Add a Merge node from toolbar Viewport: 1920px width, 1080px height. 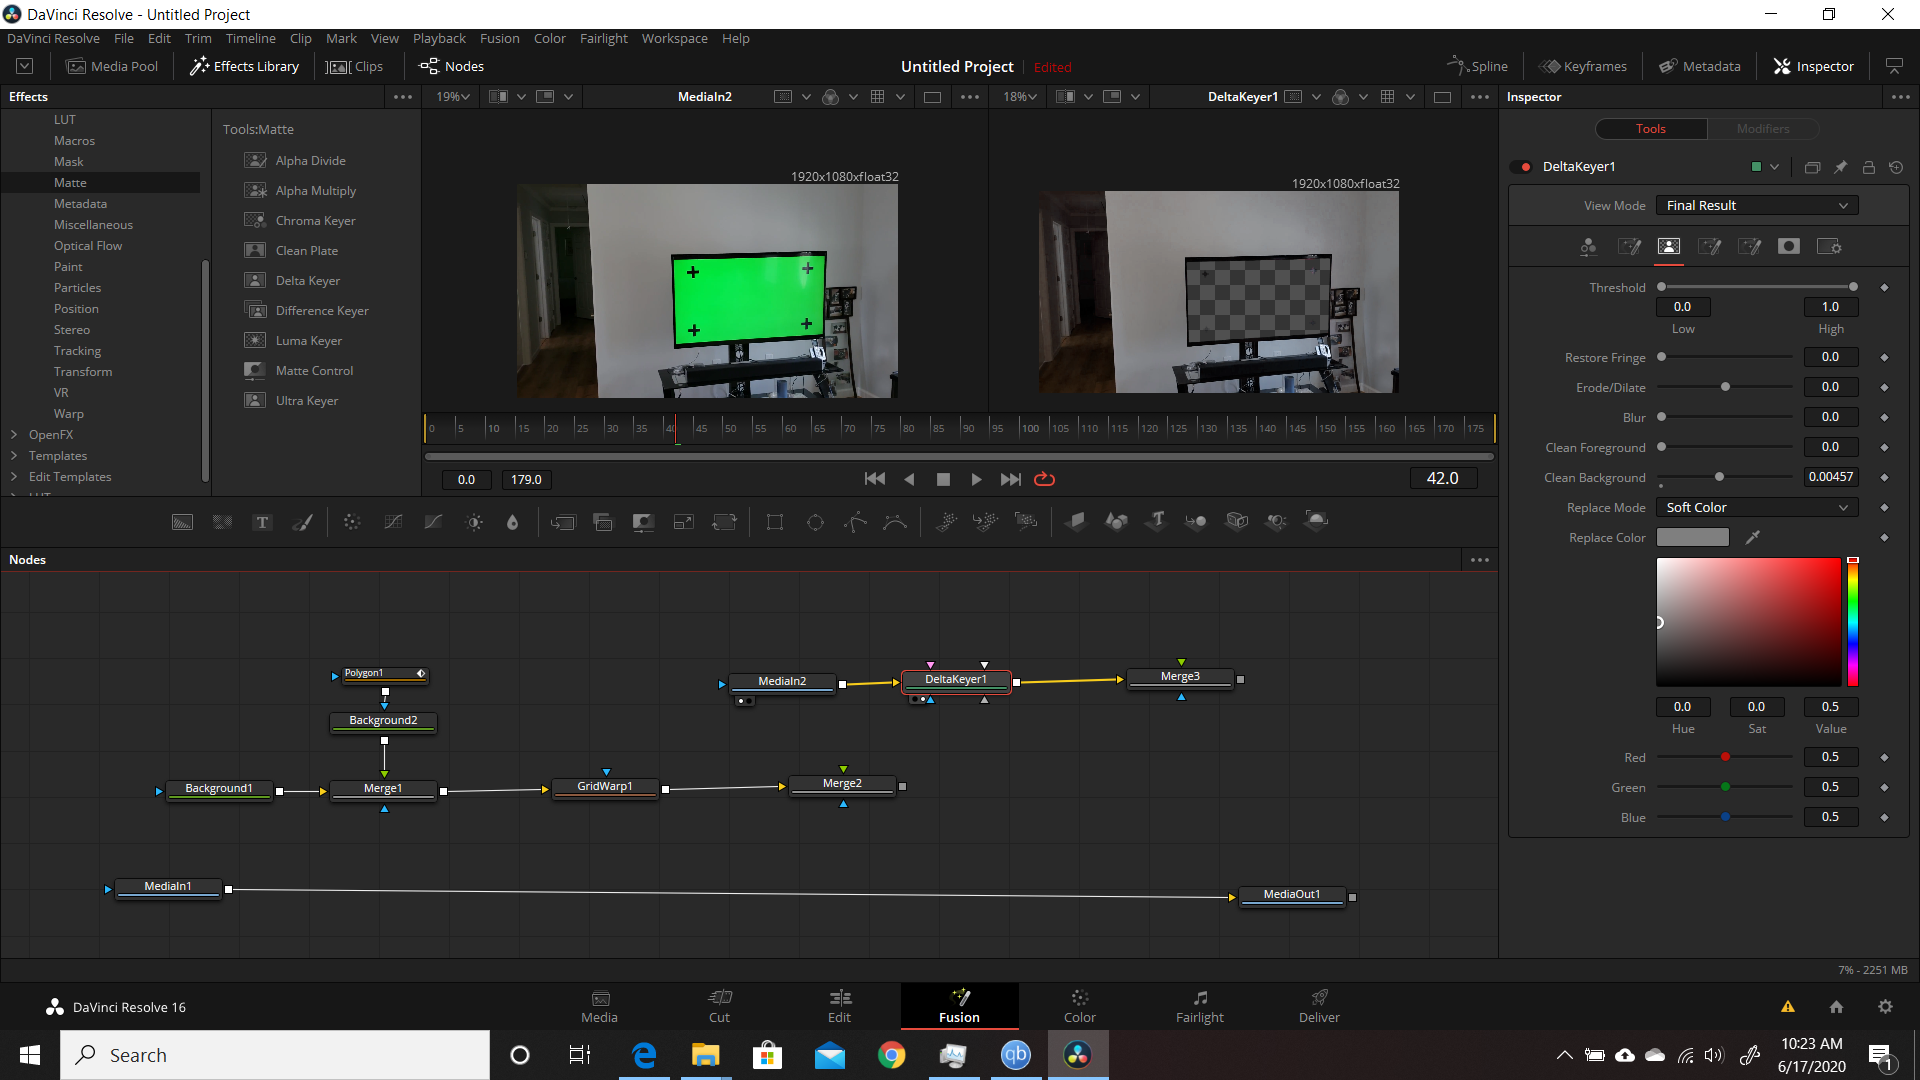(564, 522)
